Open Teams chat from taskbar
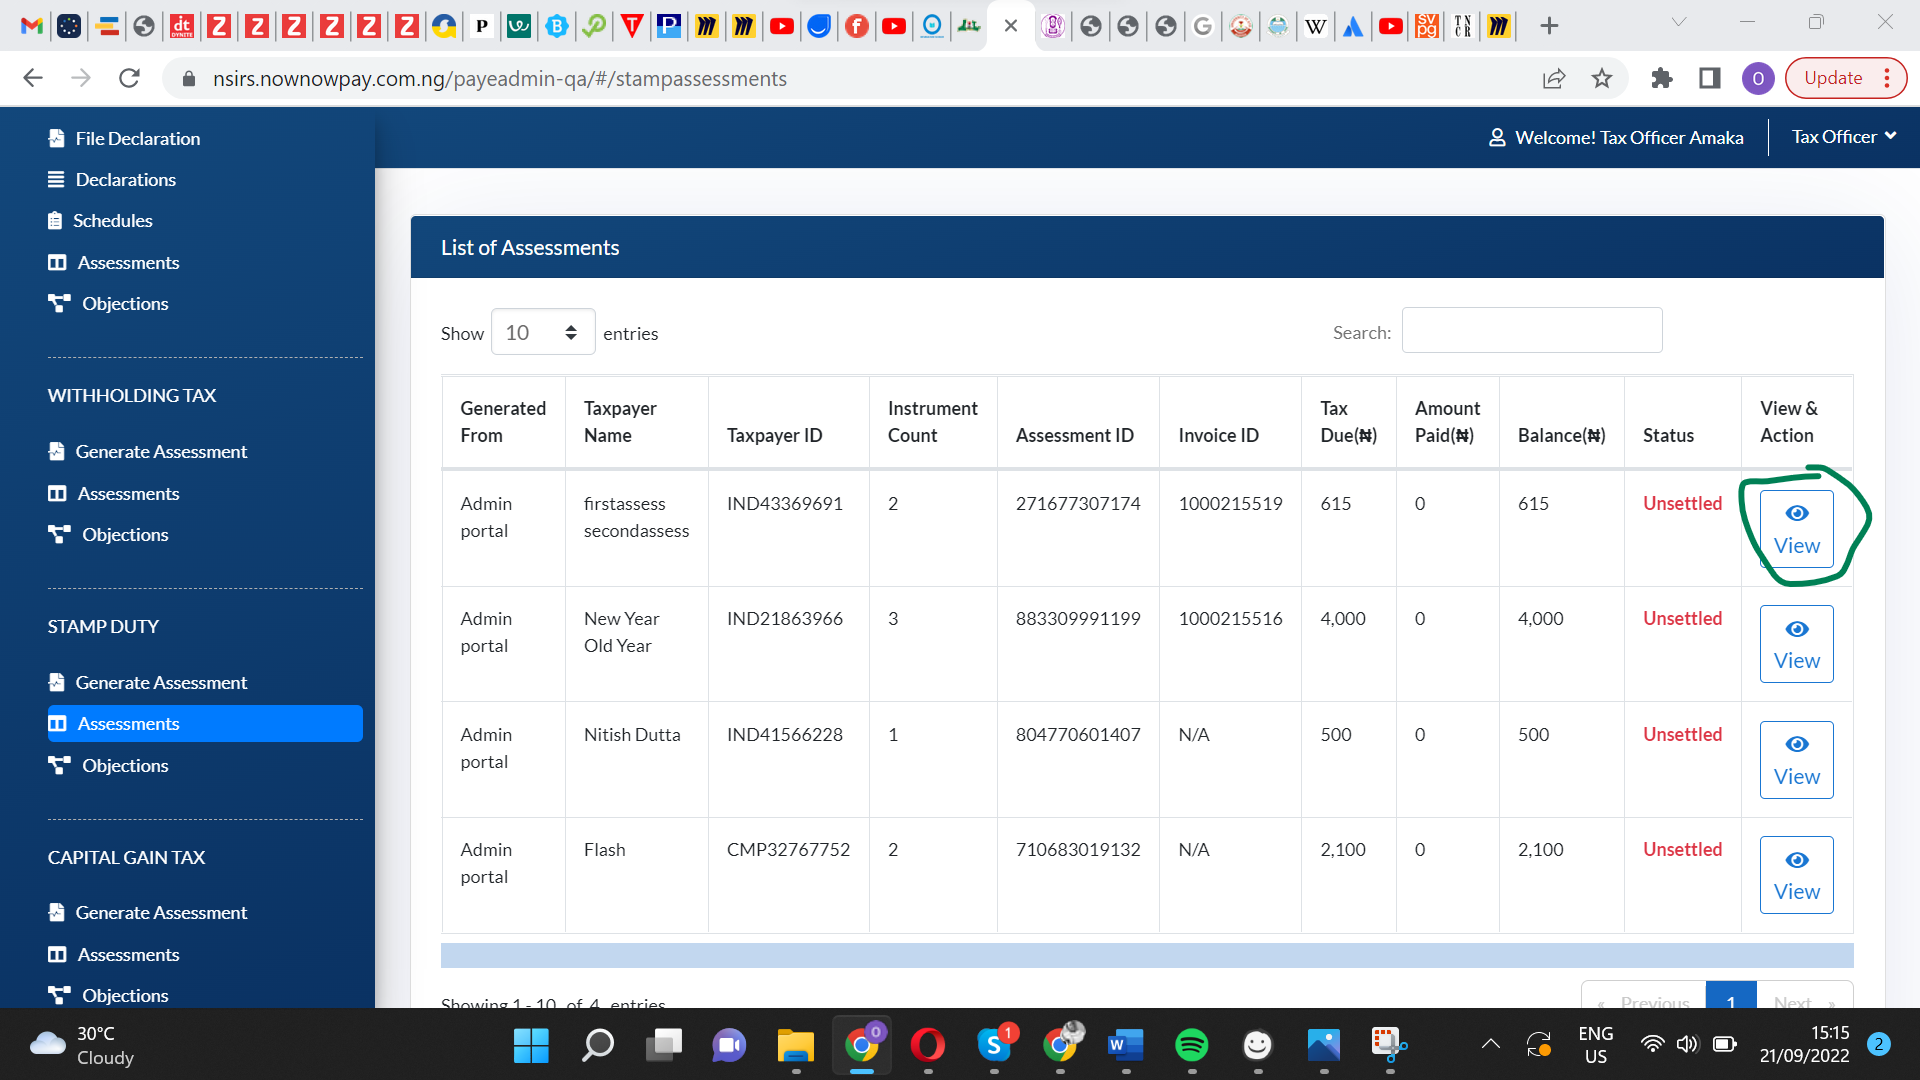 tap(729, 1045)
